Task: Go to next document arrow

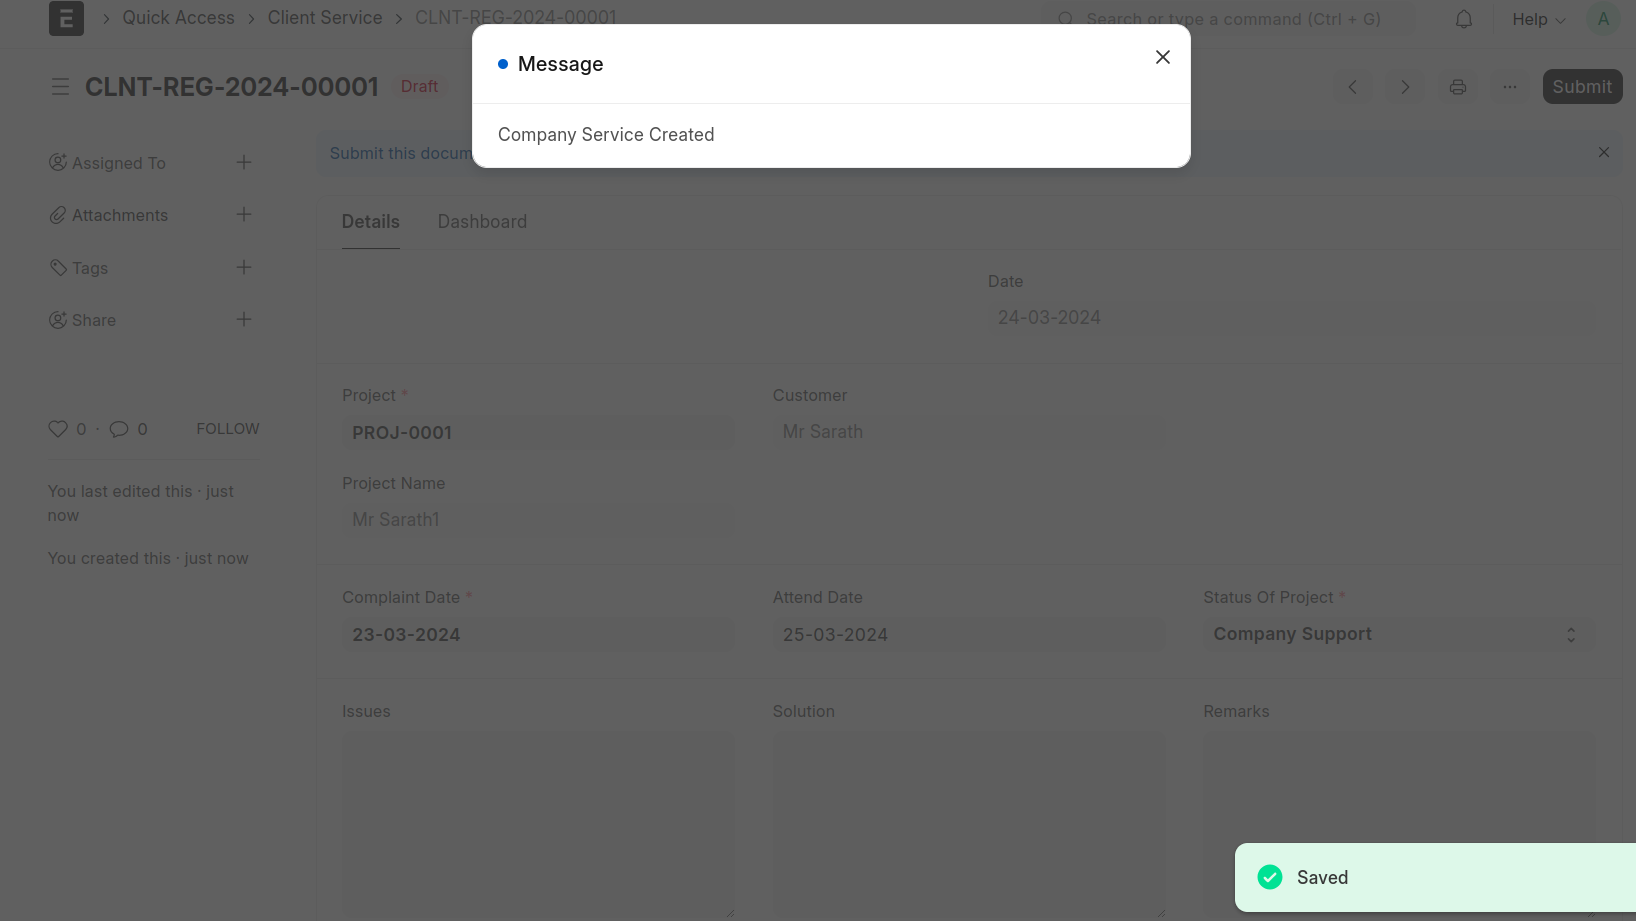Action: tap(1405, 87)
